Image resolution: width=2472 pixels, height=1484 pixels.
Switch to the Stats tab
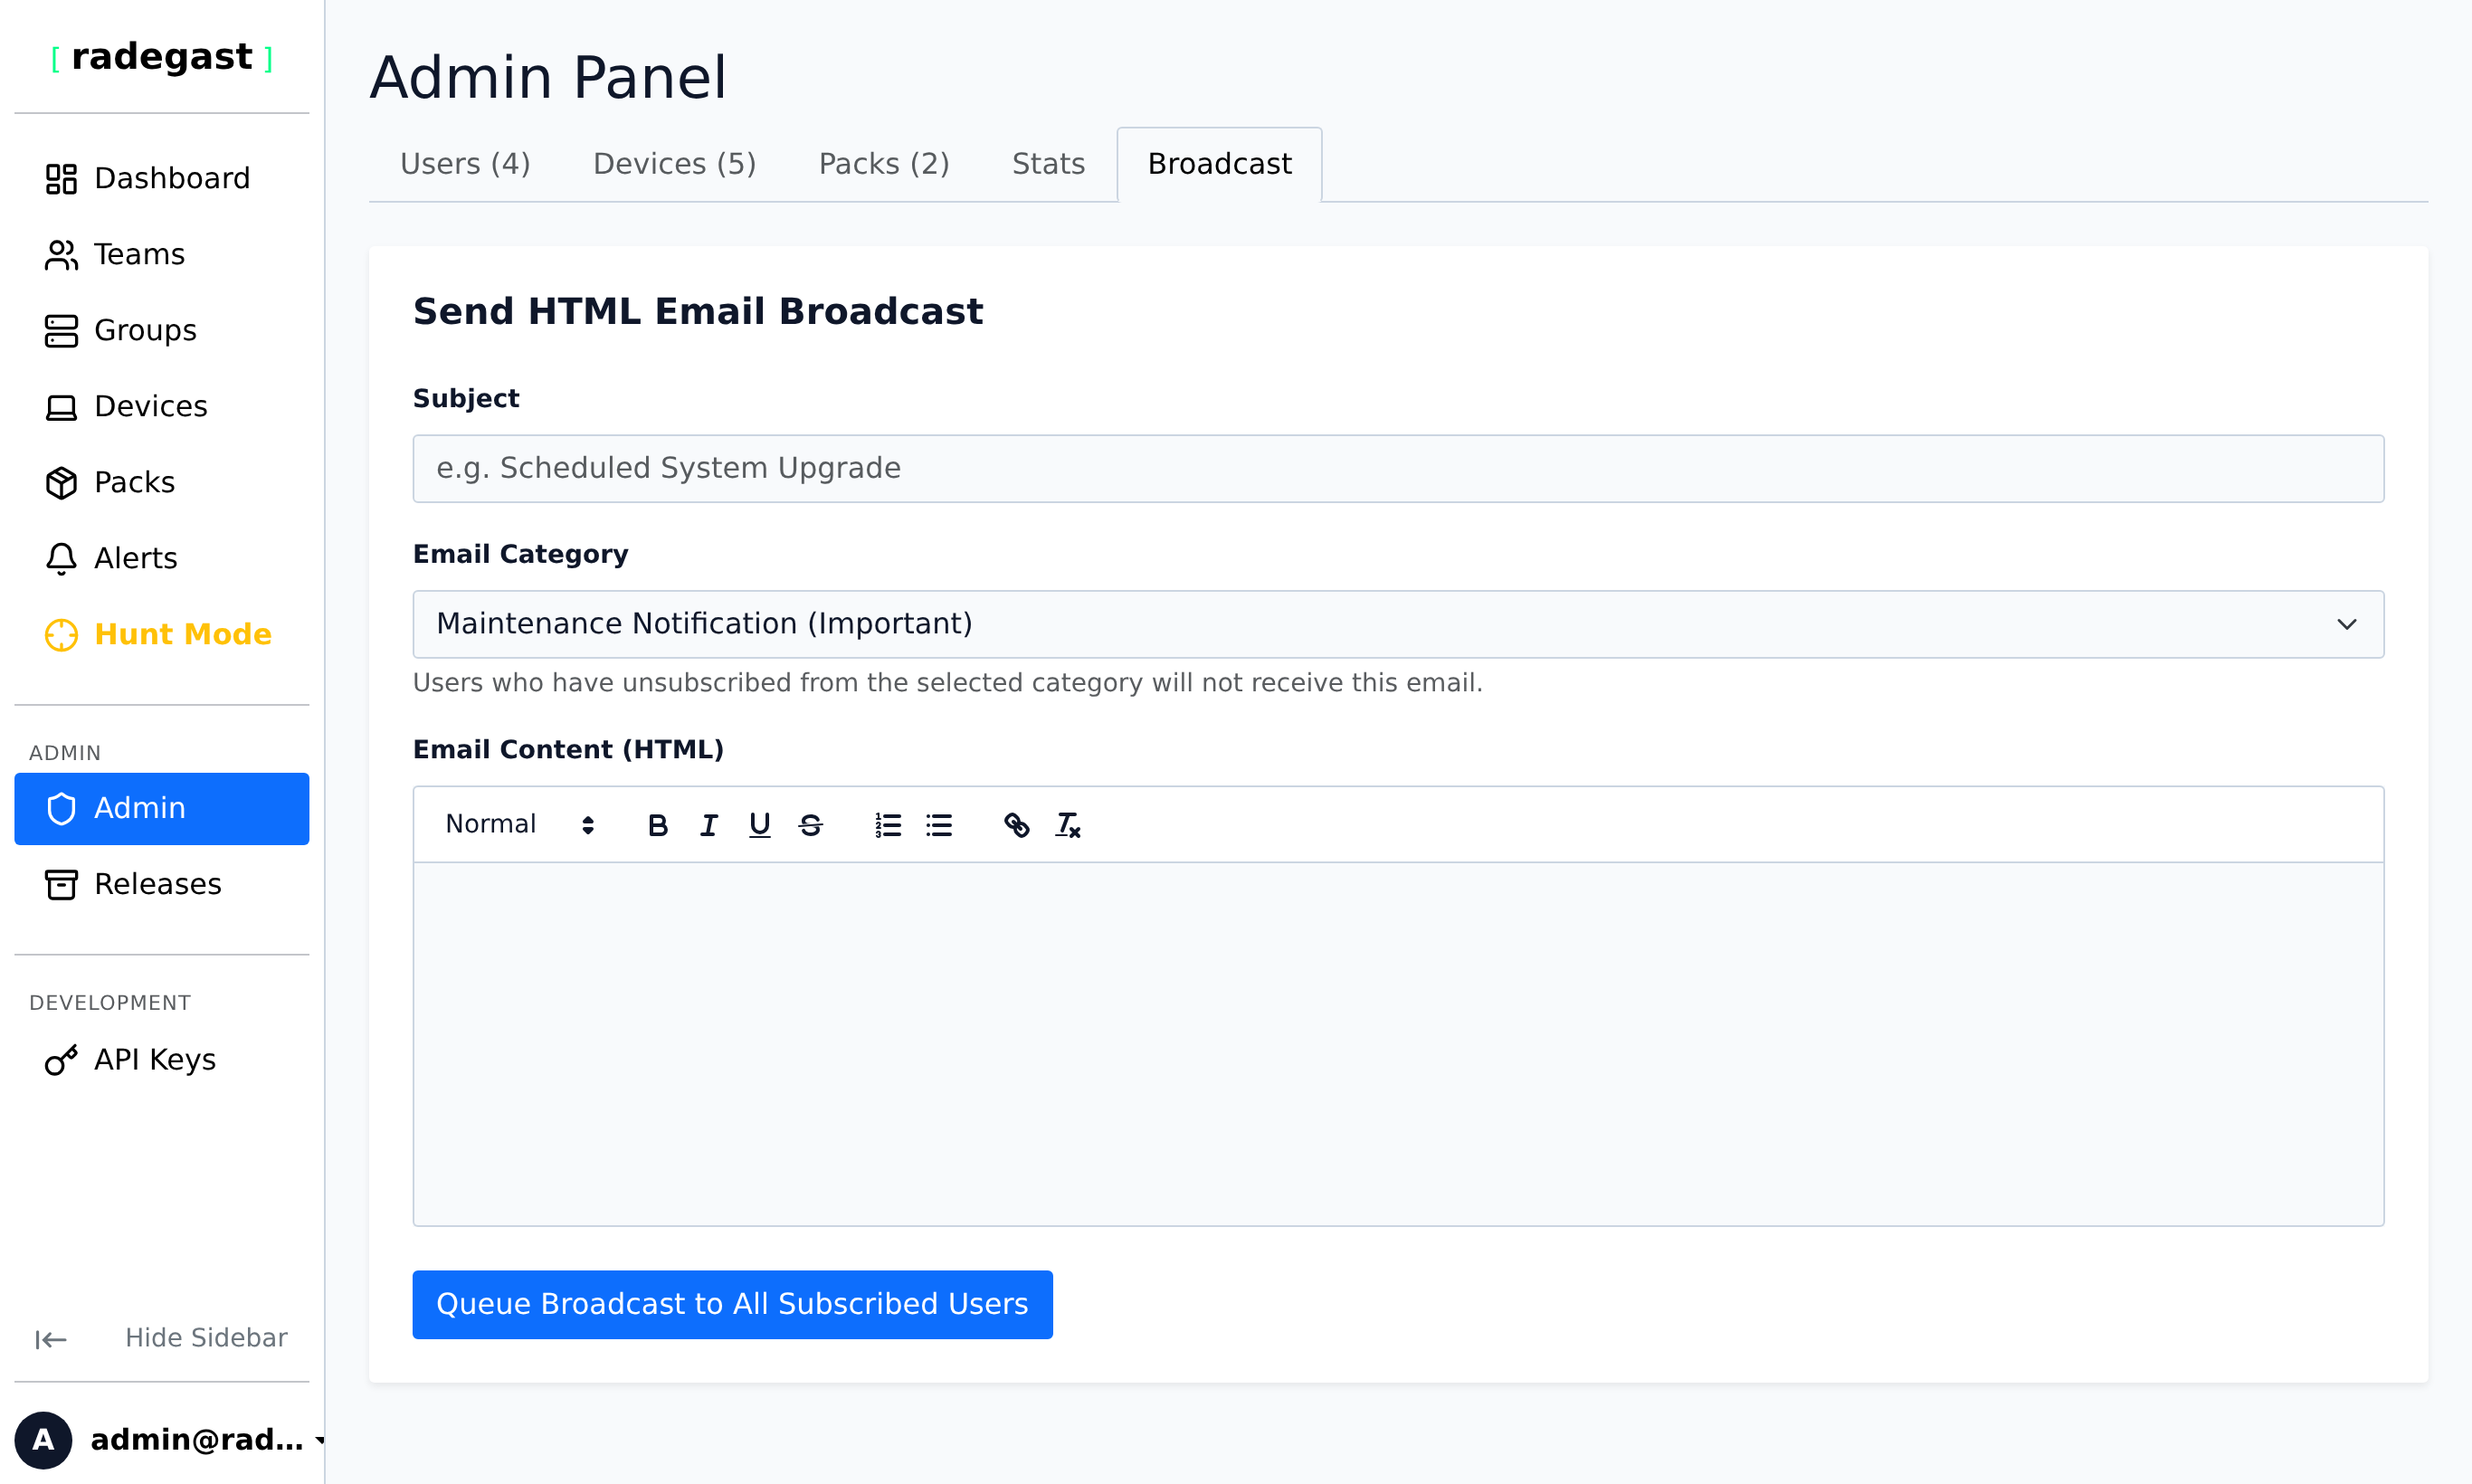click(1048, 164)
